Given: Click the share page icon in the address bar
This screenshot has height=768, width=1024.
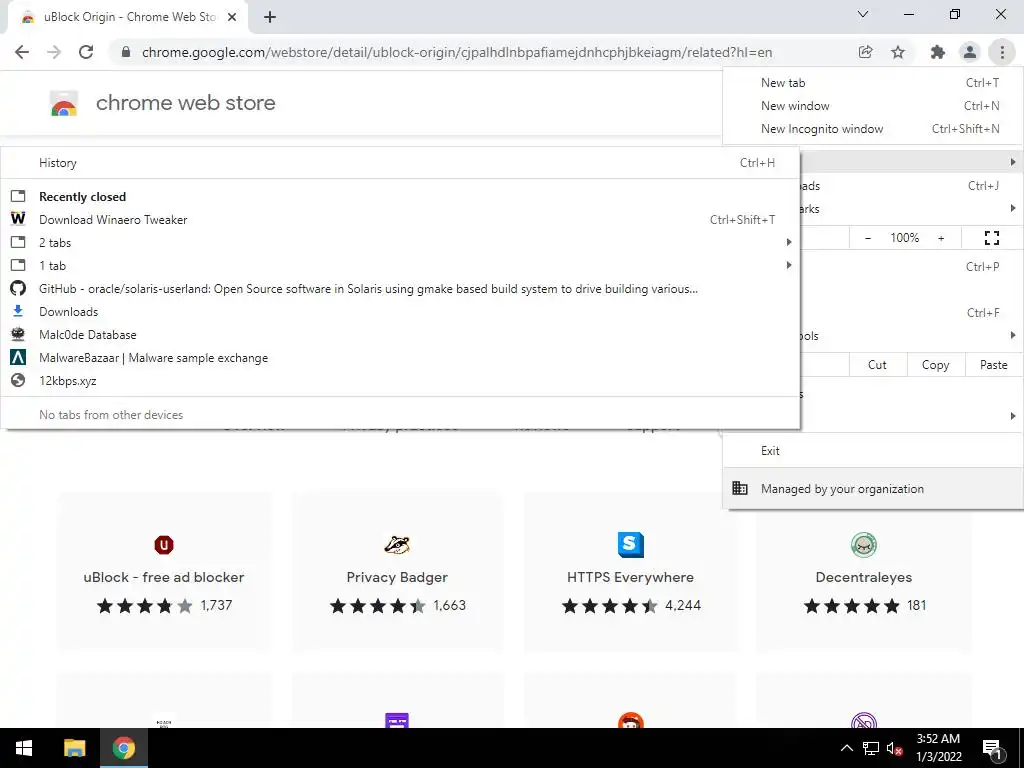Looking at the screenshot, I should click(x=865, y=52).
